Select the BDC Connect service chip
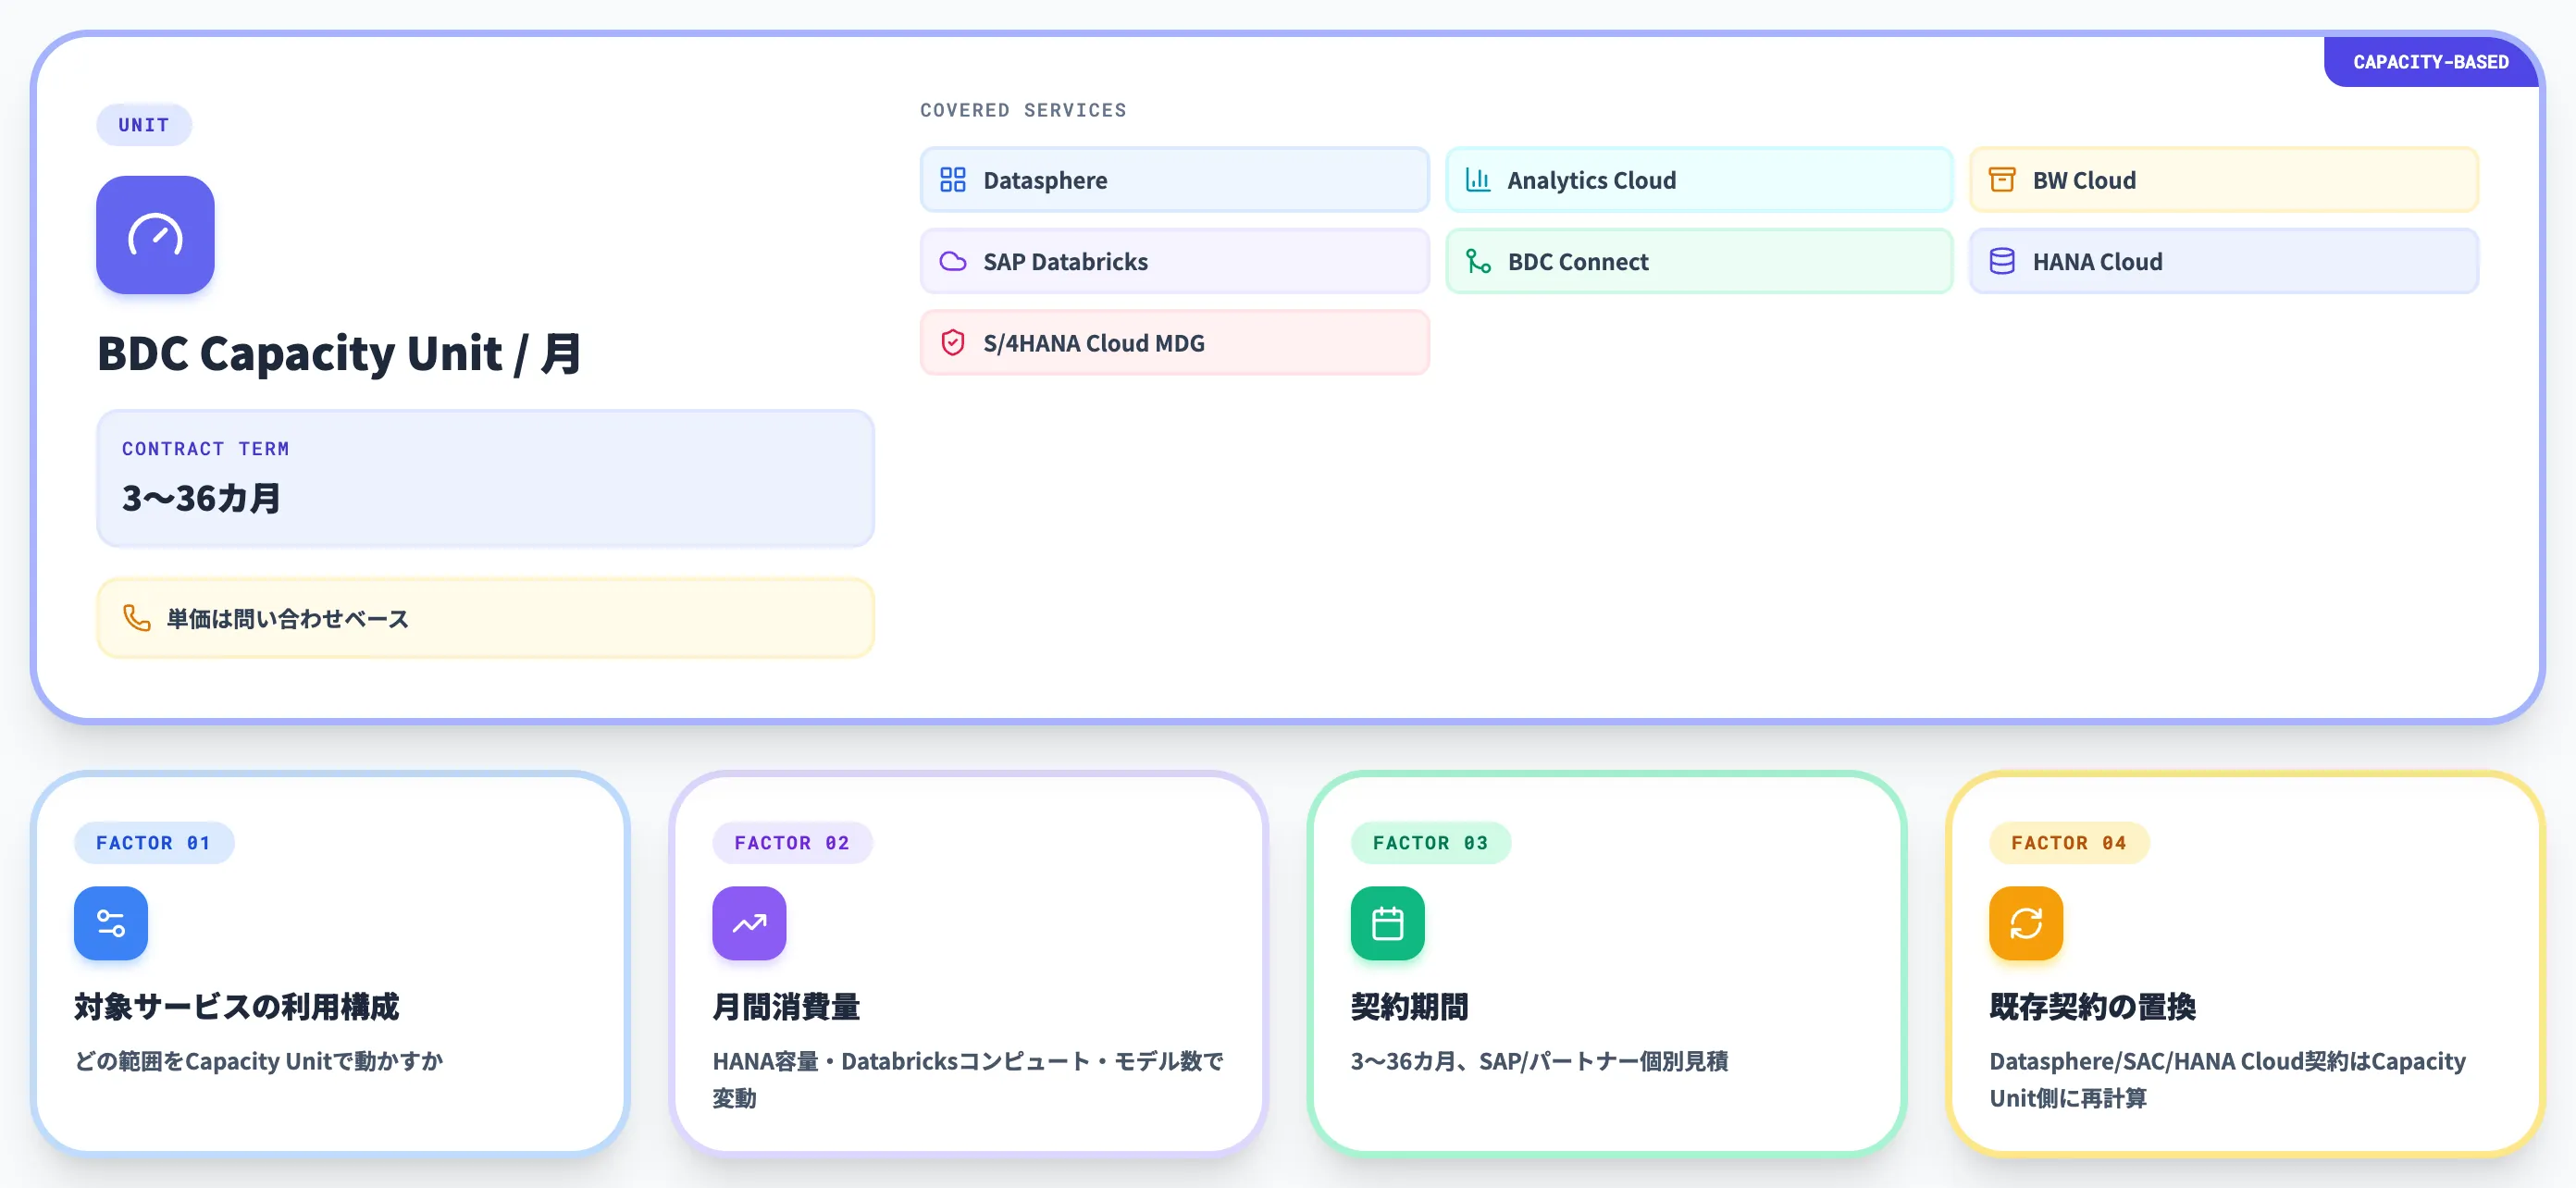 [1698, 261]
